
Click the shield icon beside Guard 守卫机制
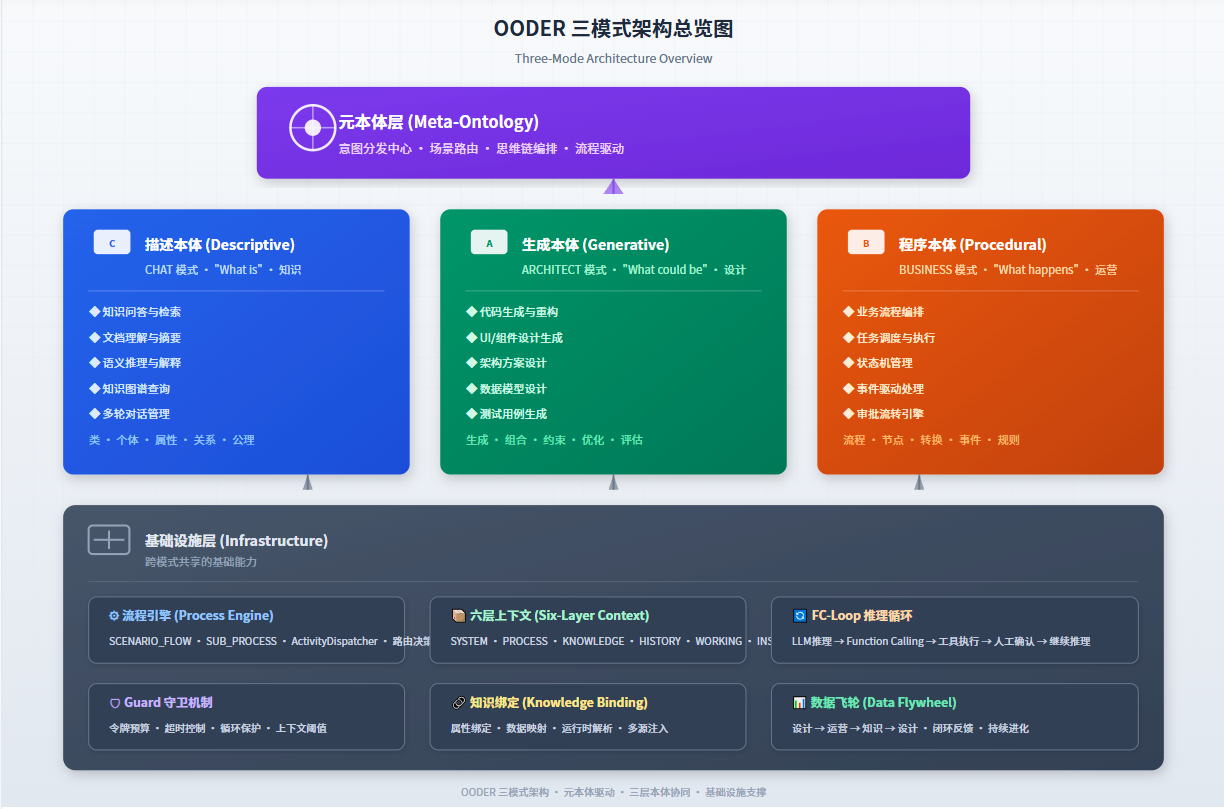click(115, 703)
